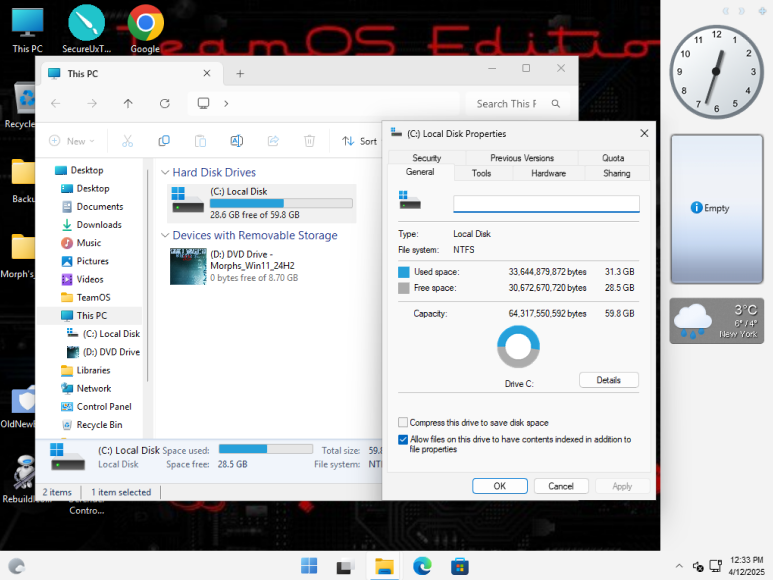Select Downloads in navigation pane
The height and width of the screenshot is (580, 773).
click(x=99, y=225)
